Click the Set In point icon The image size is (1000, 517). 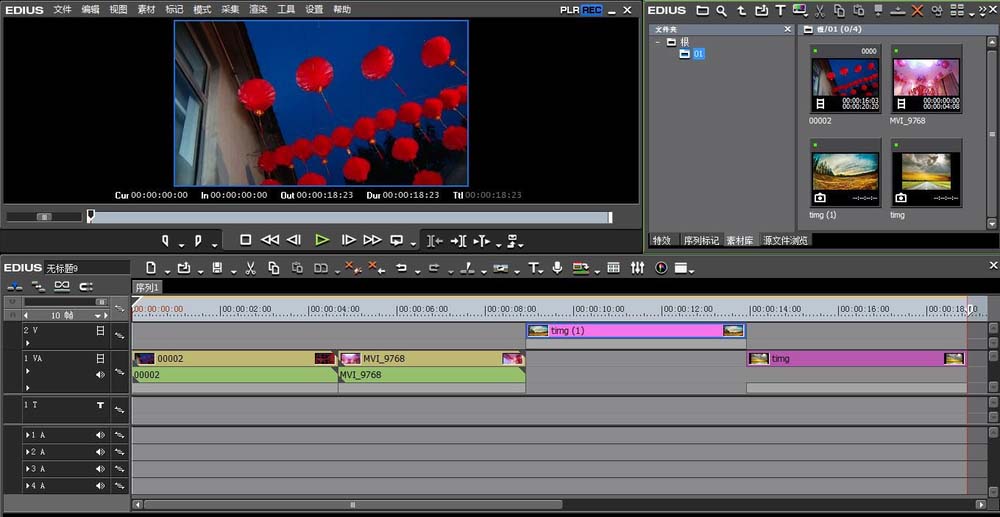click(x=165, y=240)
